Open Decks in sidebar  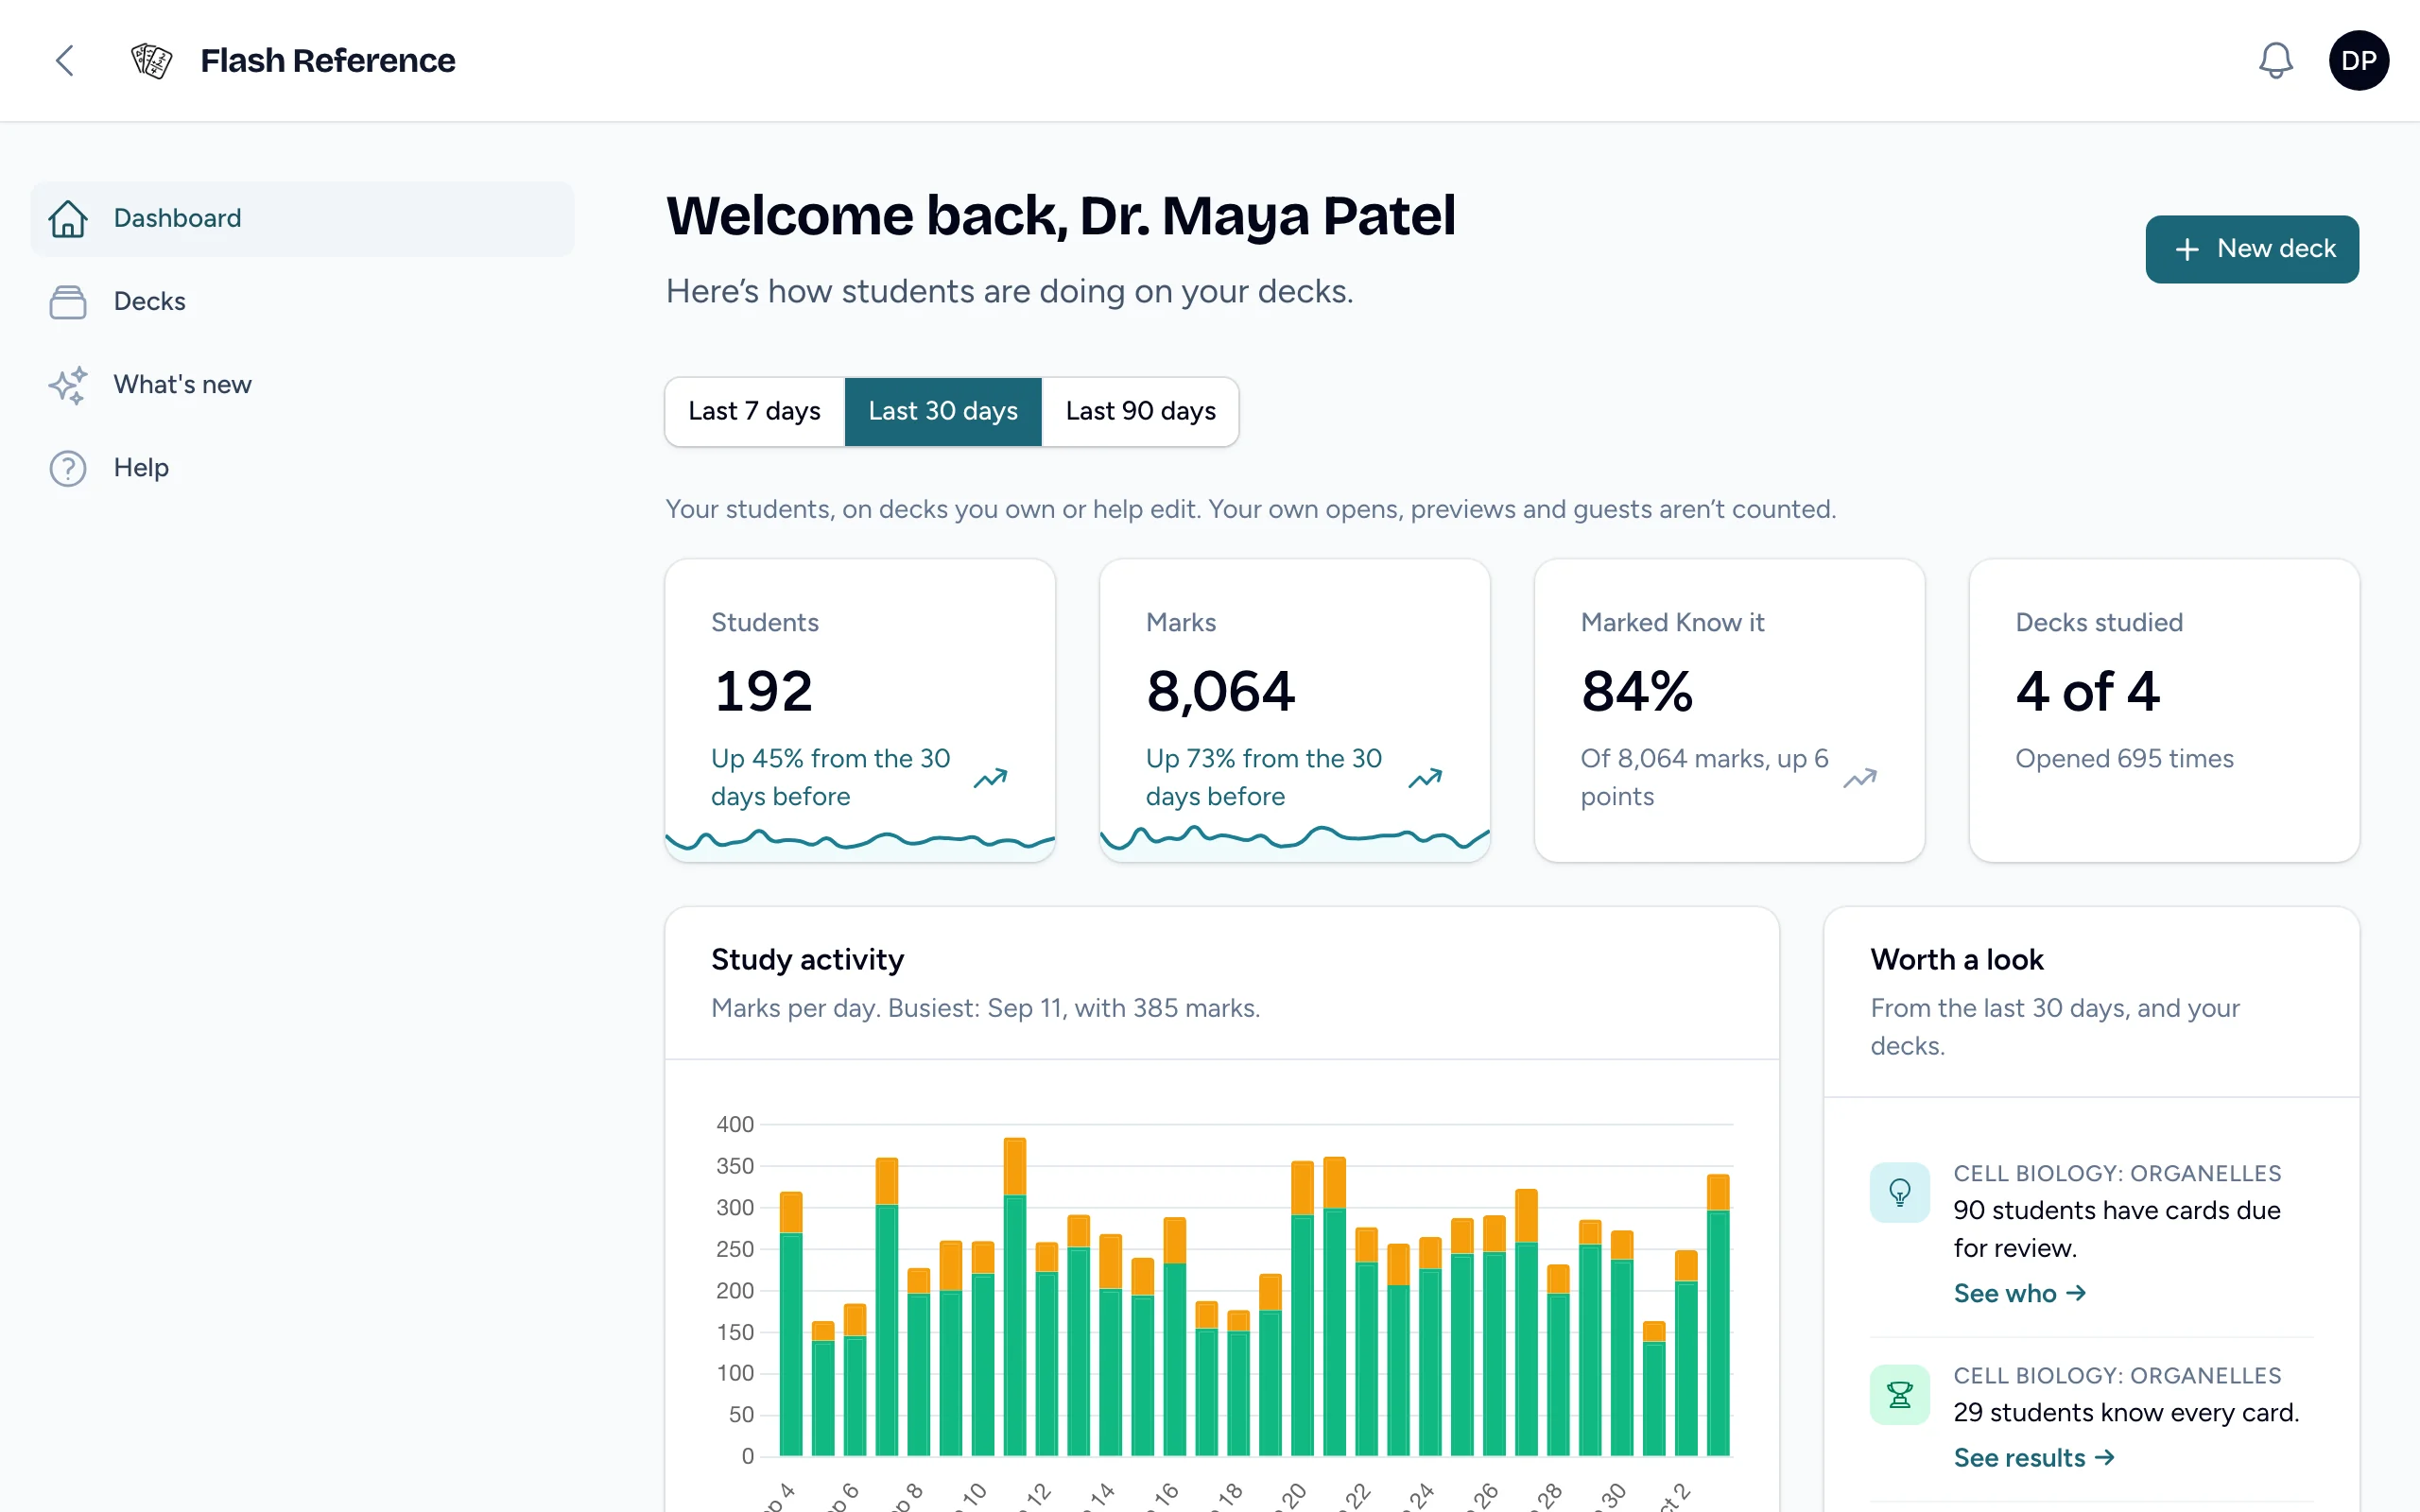click(x=303, y=302)
